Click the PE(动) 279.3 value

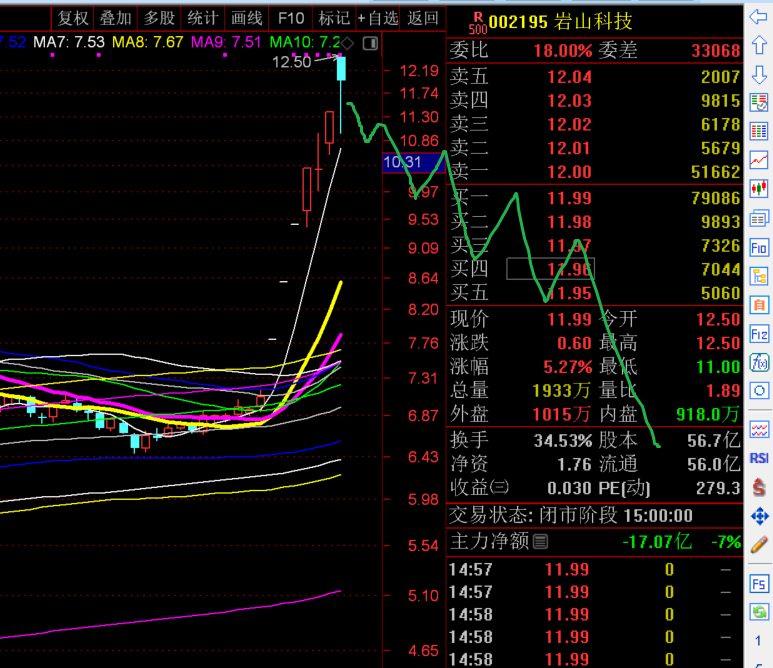tap(718, 488)
